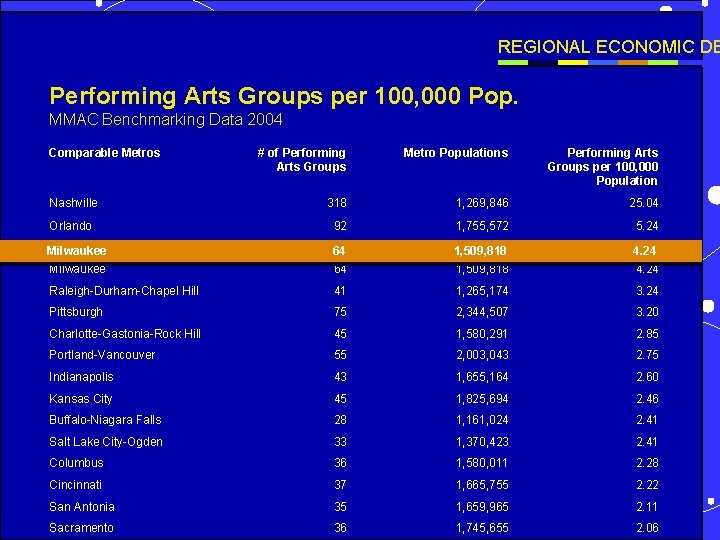Click the 'Sacramento' row label
Screen dimensions: 720x540
81,528
